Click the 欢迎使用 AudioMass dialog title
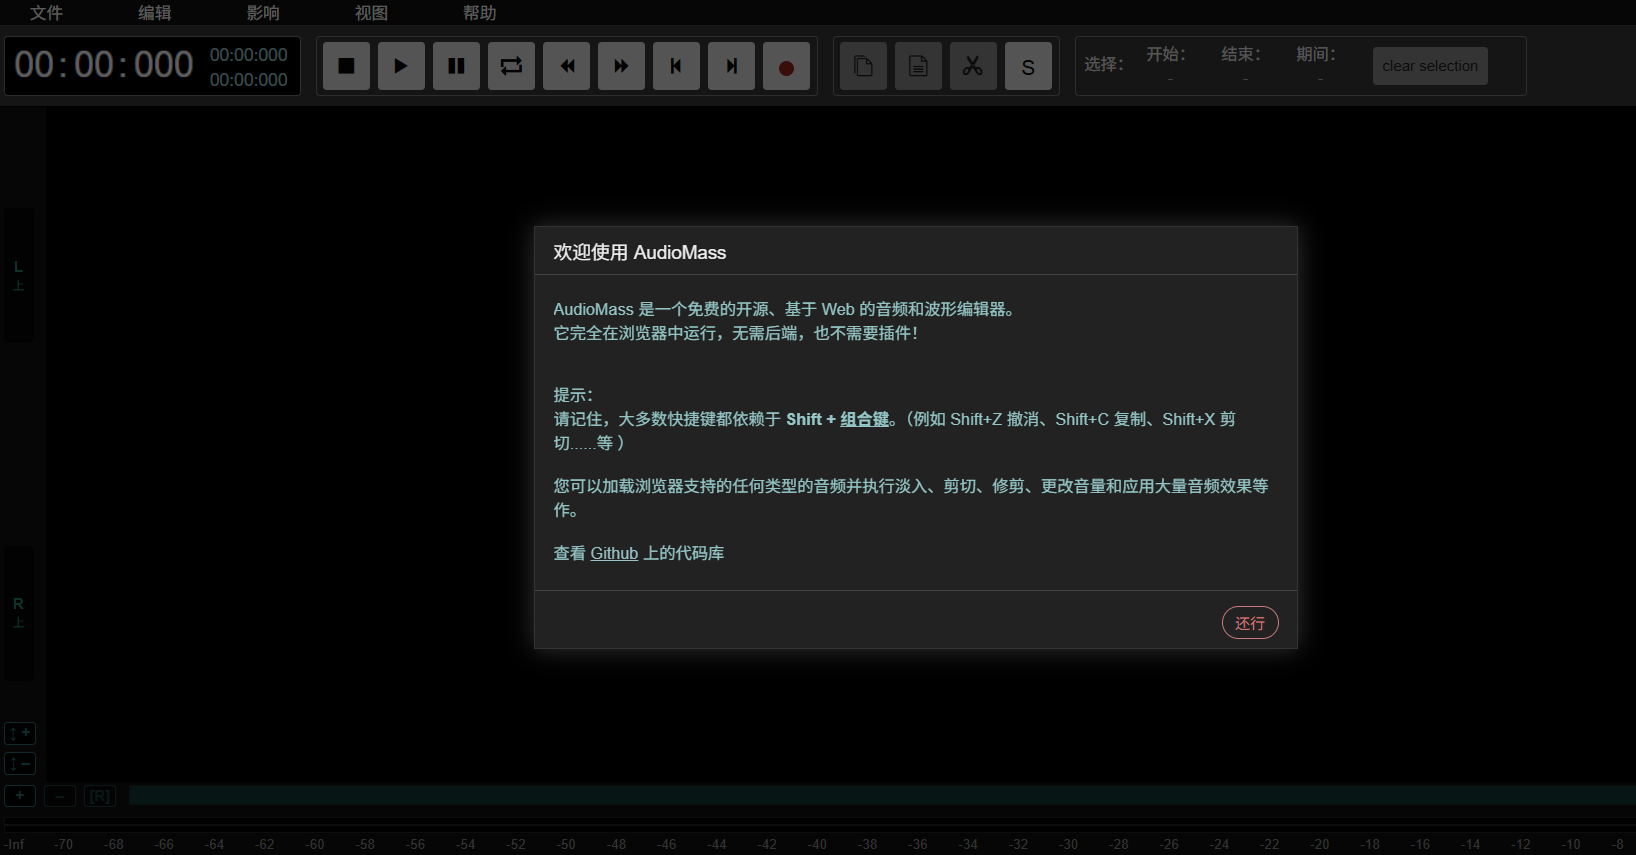Image resolution: width=1636 pixels, height=855 pixels. point(640,252)
